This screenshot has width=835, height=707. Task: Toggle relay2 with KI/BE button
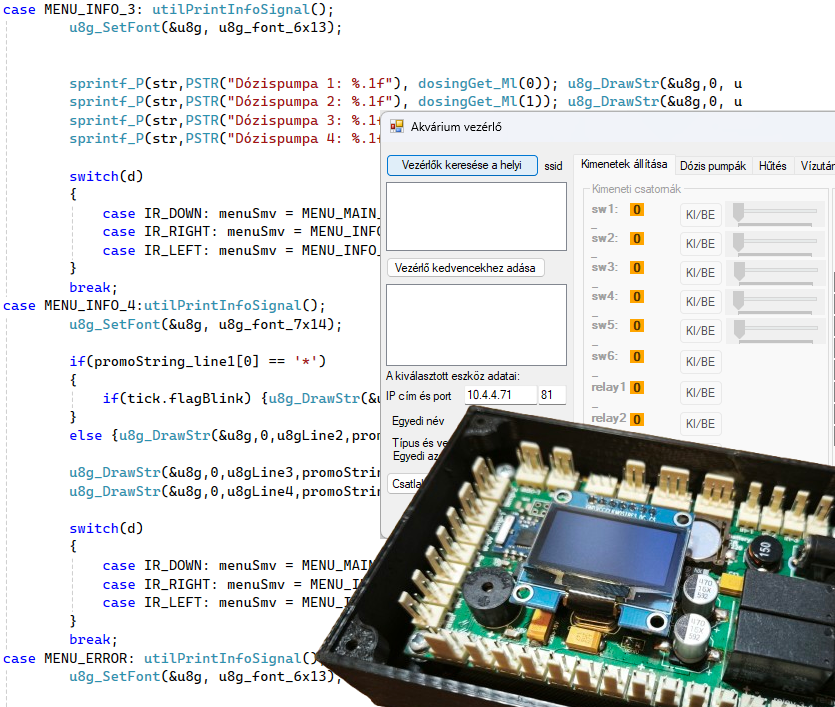pos(700,424)
